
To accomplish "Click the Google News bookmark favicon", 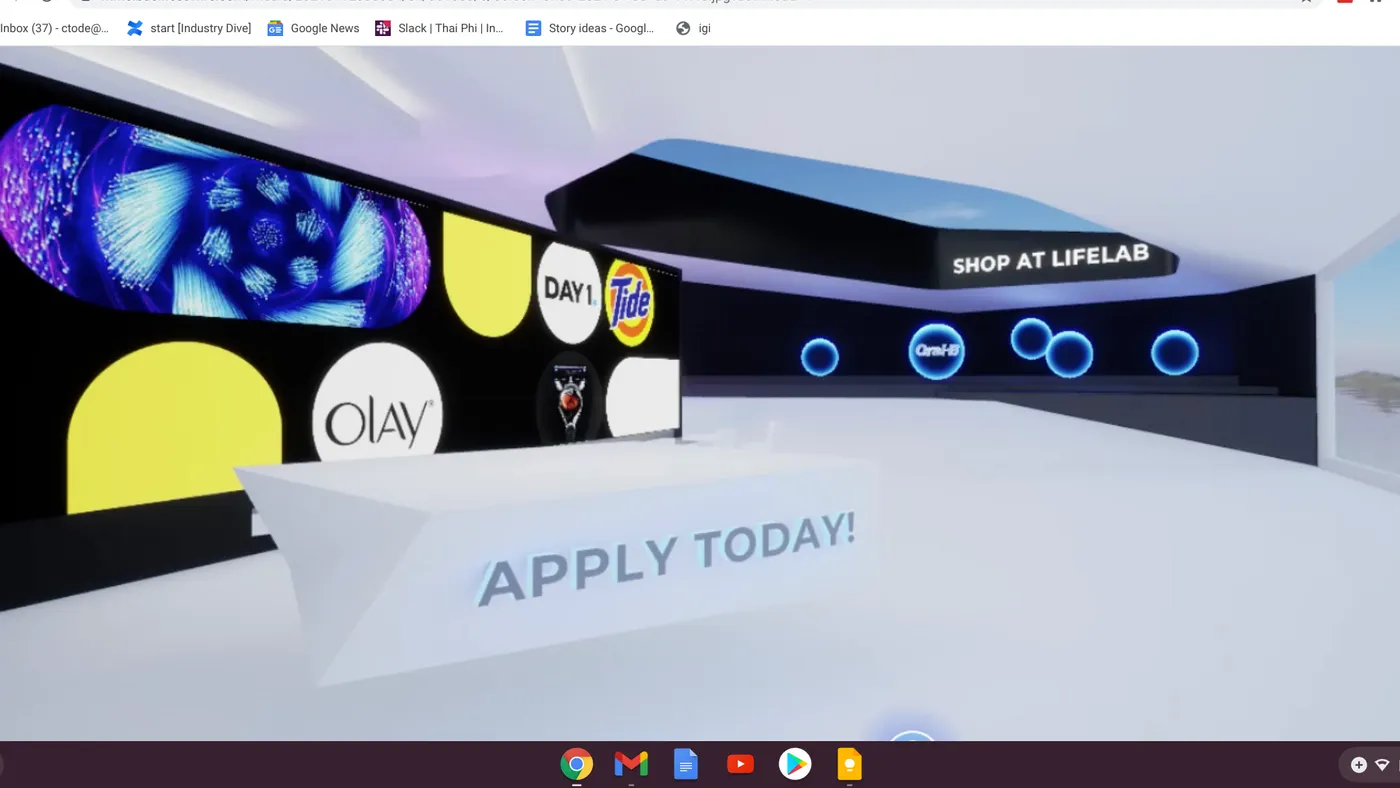I will [x=275, y=28].
